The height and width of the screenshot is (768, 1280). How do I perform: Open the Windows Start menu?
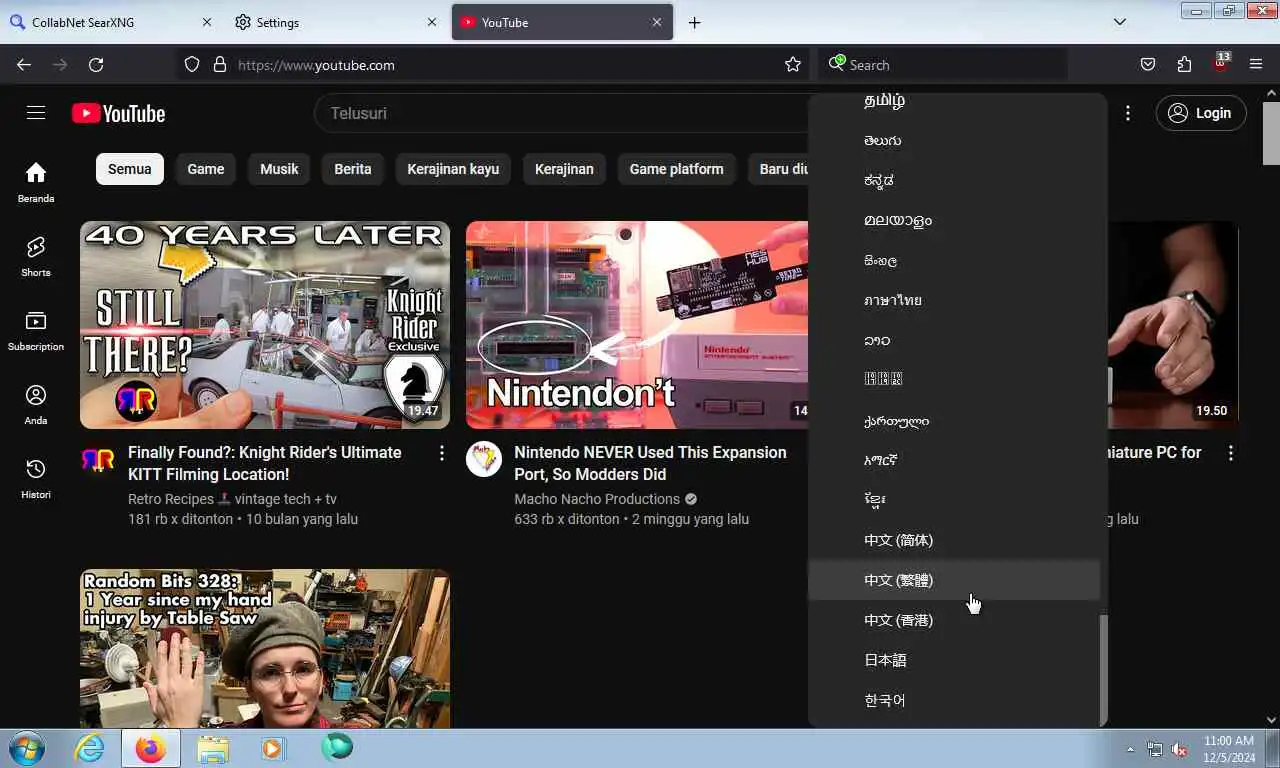(25, 748)
